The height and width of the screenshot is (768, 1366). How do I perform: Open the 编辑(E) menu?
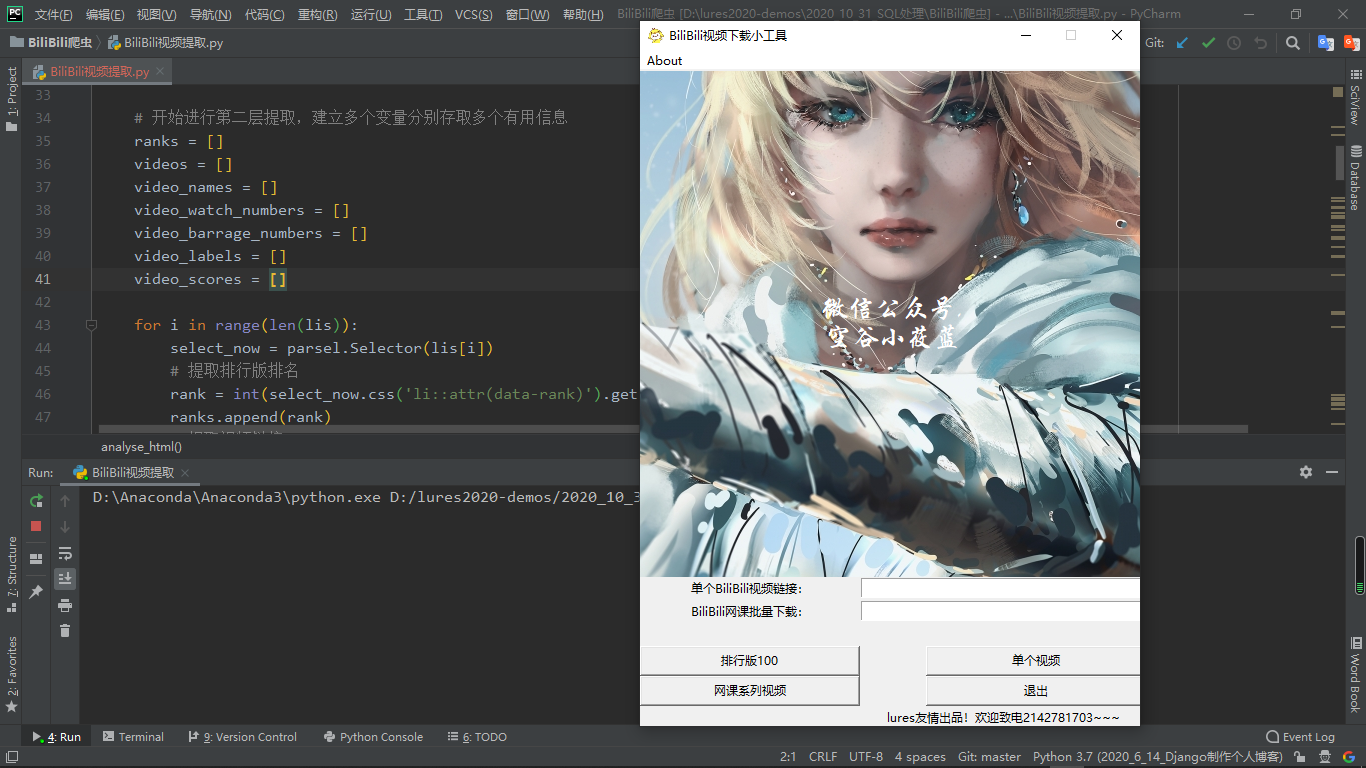point(105,14)
